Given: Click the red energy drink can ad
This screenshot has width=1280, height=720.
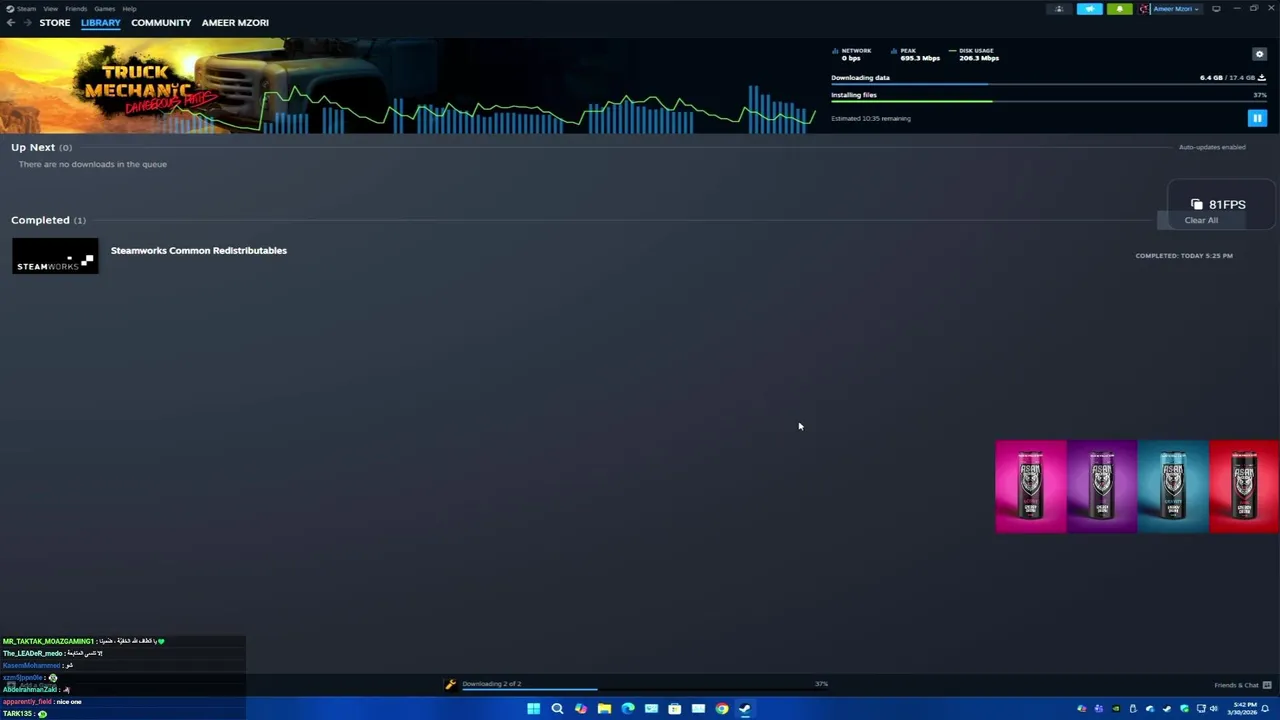Looking at the screenshot, I should [x=1244, y=486].
